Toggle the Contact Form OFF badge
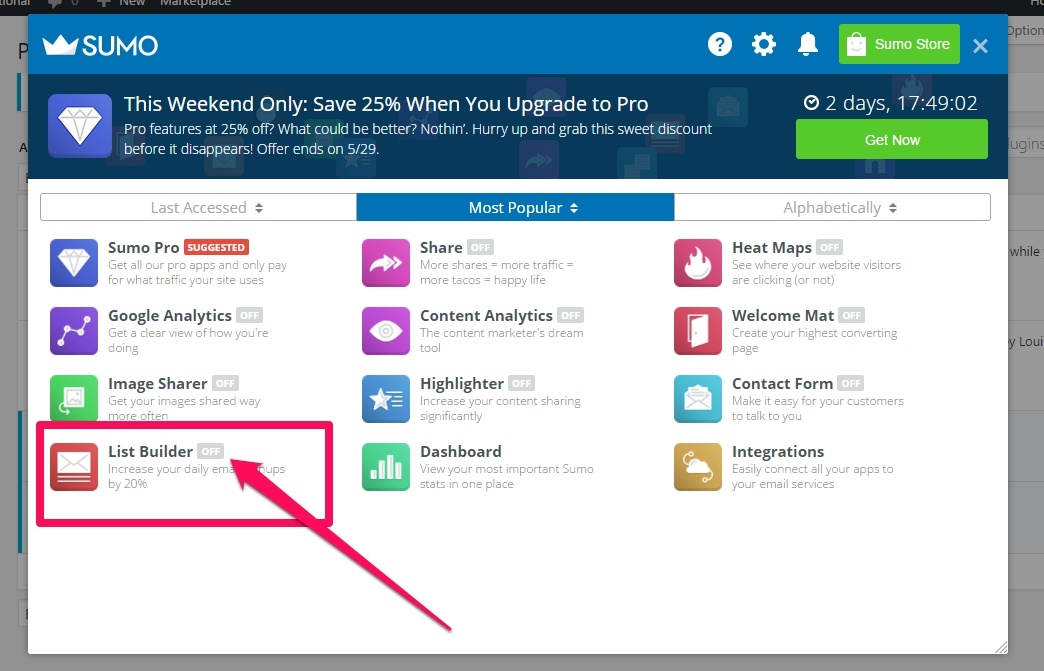The image size is (1044, 671). click(x=851, y=383)
